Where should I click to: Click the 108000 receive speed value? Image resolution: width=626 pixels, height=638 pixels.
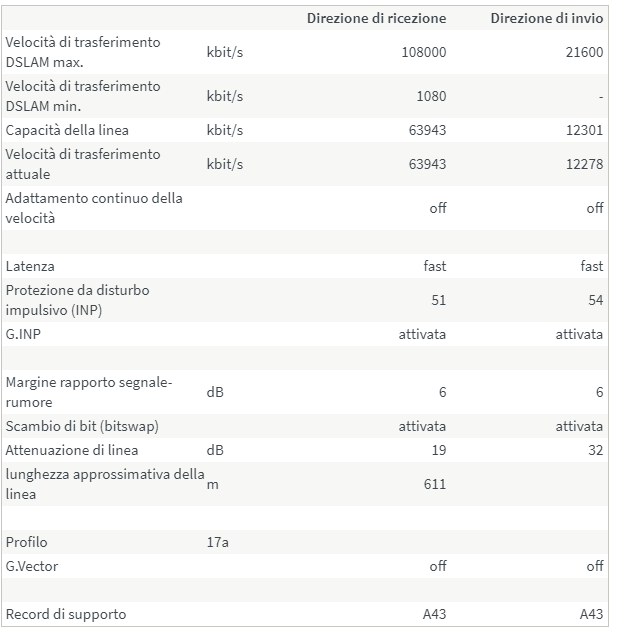[423, 52]
